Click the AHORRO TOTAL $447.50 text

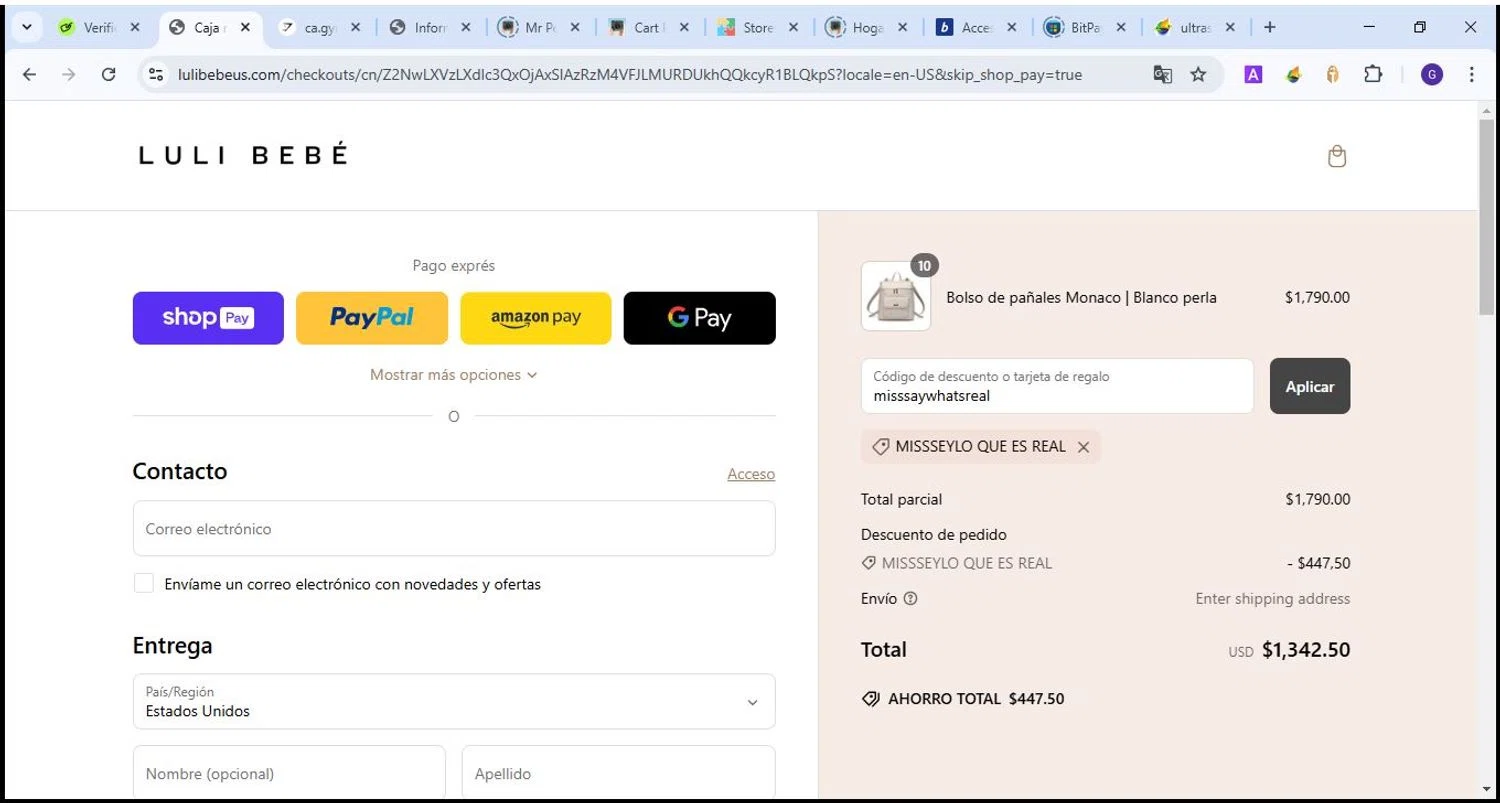point(963,699)
